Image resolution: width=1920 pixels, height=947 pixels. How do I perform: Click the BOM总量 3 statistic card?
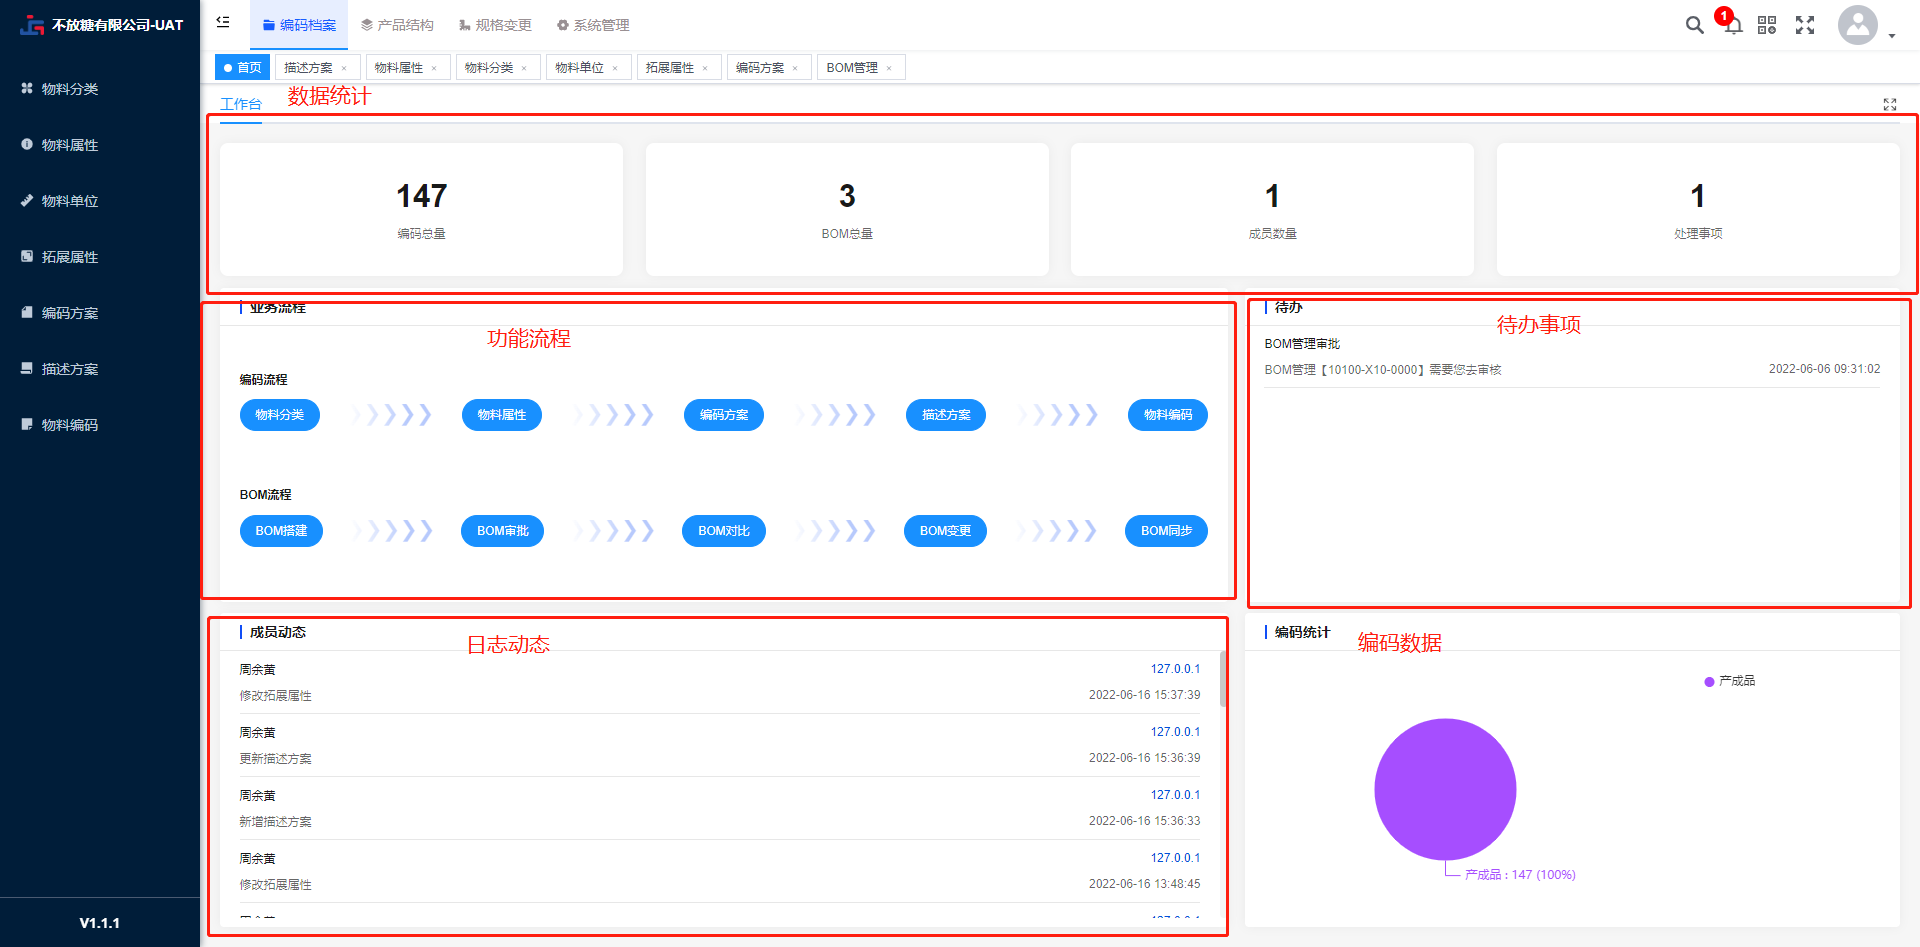[x=847, y=209]
